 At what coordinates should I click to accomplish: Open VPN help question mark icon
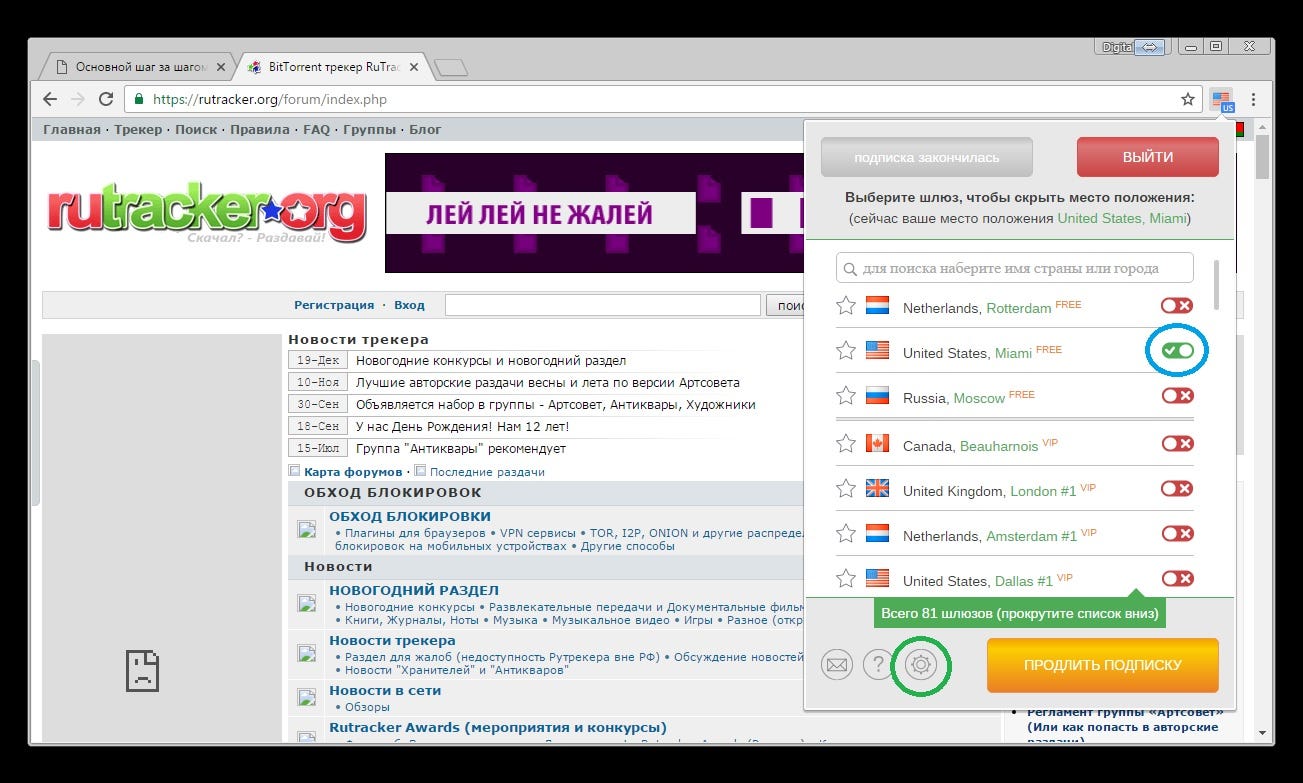(878, 664)
